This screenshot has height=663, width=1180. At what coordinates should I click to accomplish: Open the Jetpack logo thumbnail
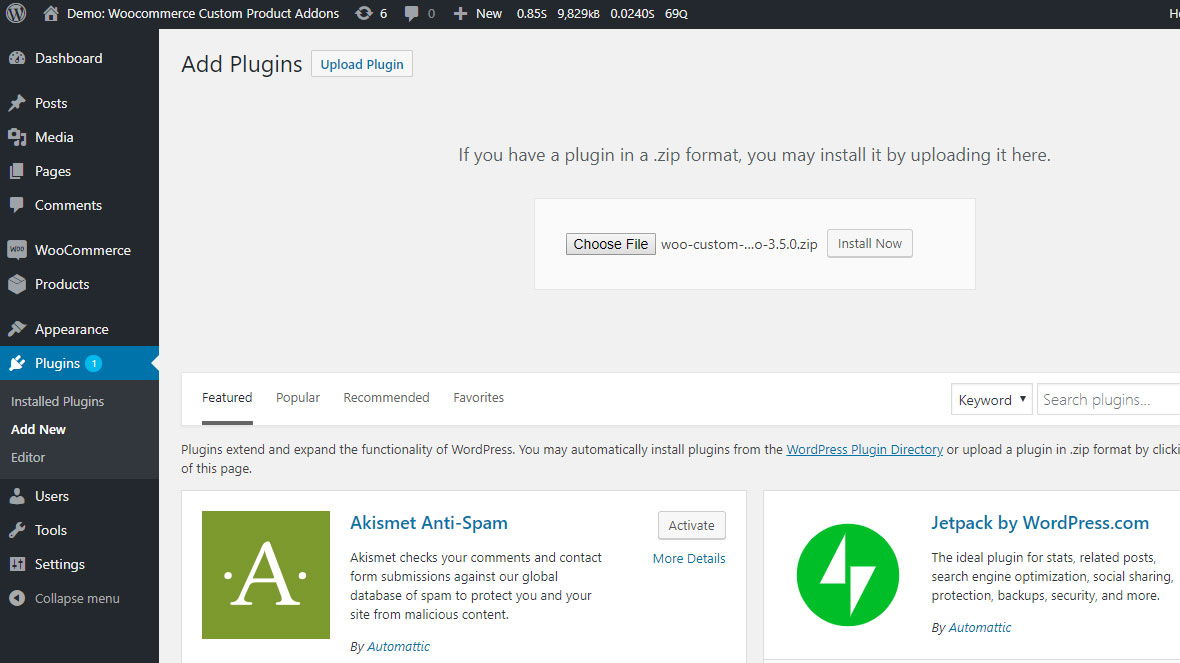(847, 575)
